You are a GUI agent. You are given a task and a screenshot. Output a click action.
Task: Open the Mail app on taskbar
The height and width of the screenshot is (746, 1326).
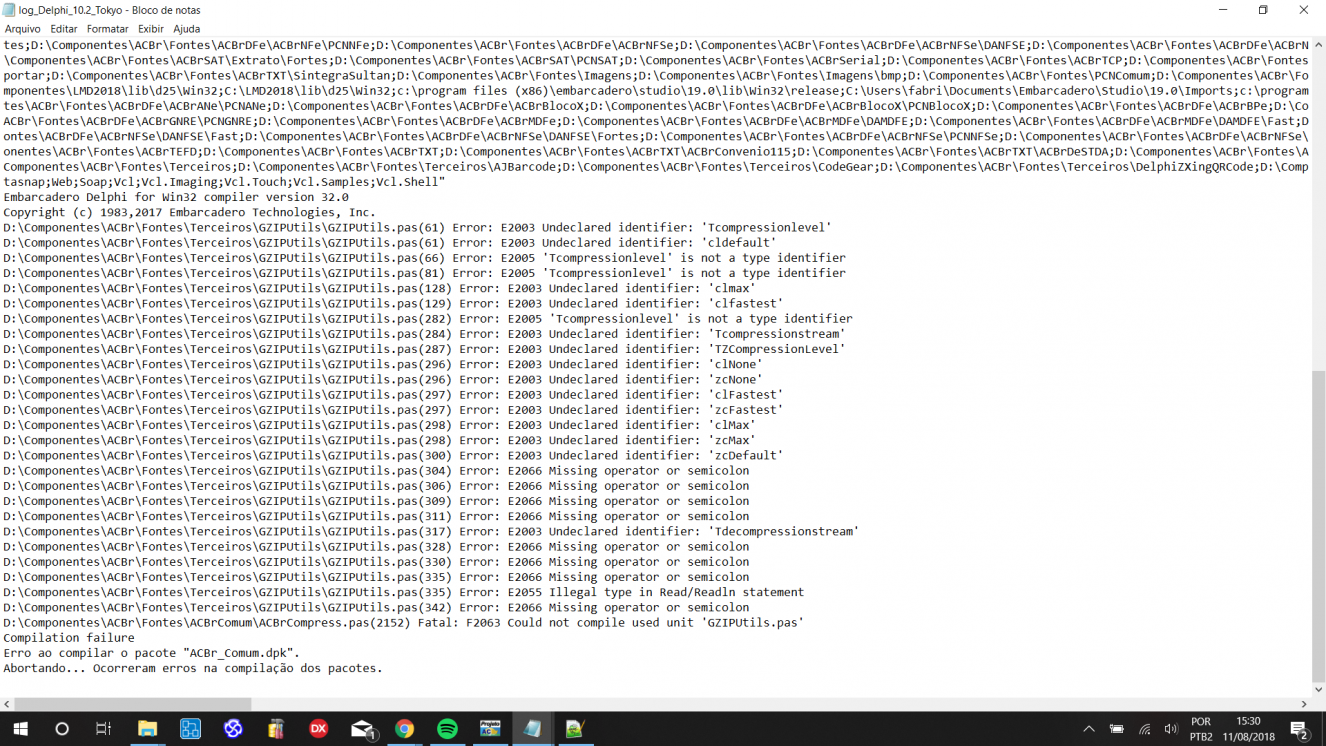(x=362, y=729)
